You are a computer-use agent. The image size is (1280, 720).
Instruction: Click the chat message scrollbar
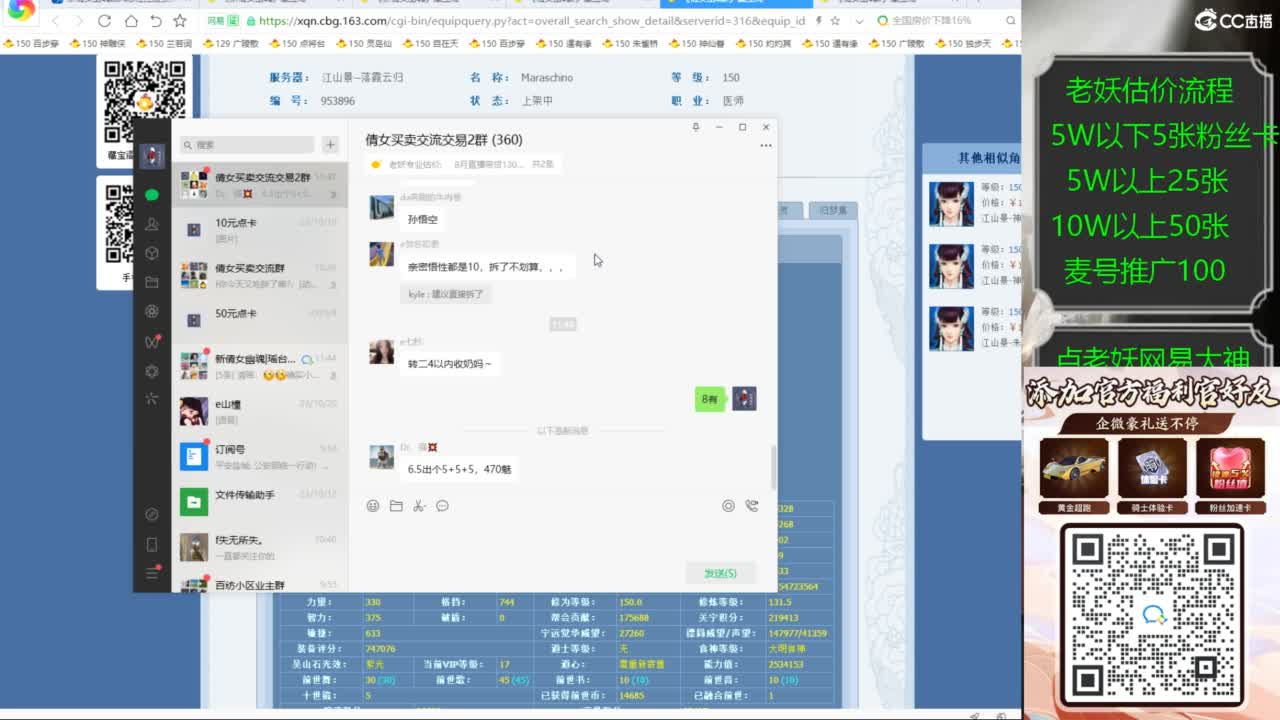pos(772,467)
